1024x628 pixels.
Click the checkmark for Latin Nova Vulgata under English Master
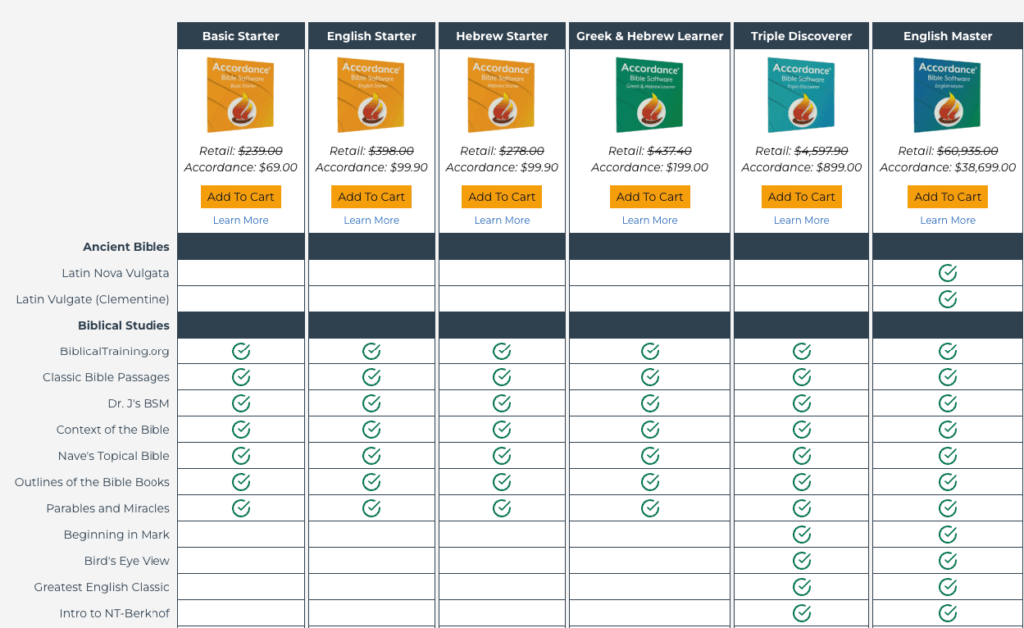pyautogui.click(x=947, y=272)
